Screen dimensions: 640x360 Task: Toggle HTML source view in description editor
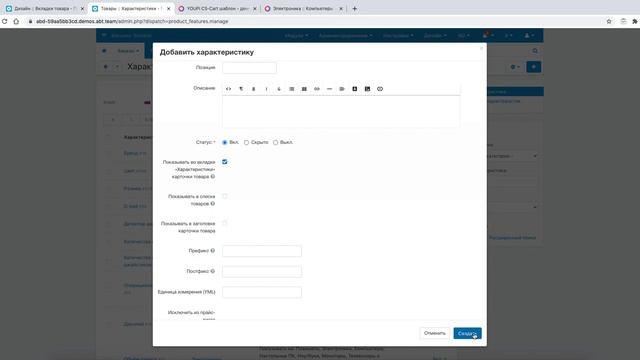coord(228,89)
